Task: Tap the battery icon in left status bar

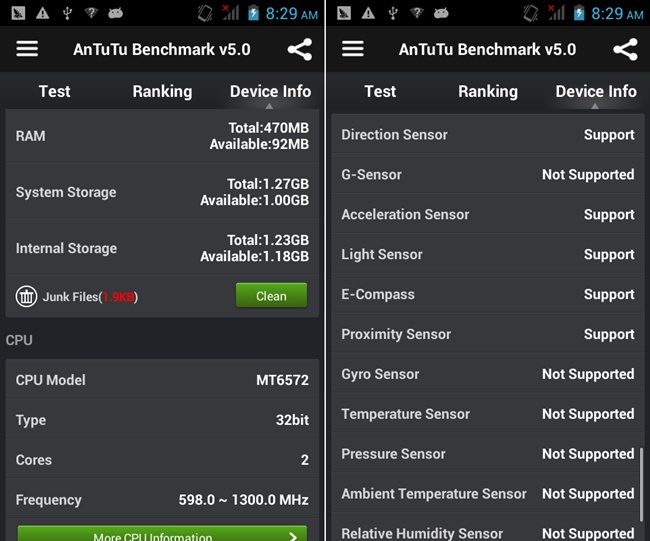Action: pos(254,14)
